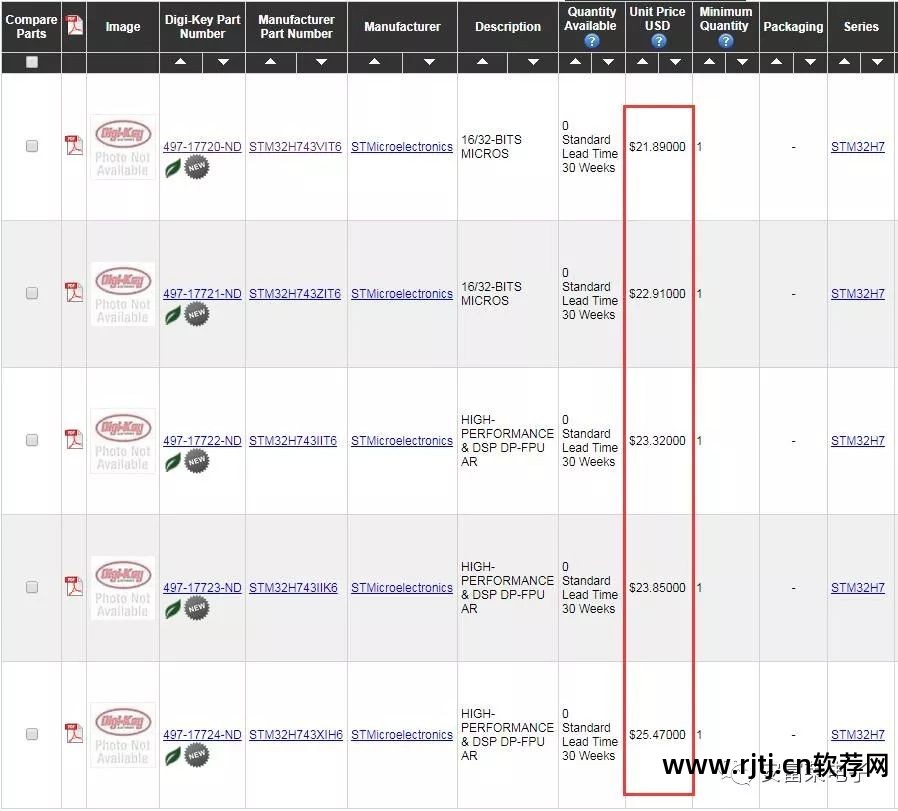The height and width of the screenshot is (811, 898).
Task: Sort Manufacturer Part Number descending arrow
Action: coord(321,62)
